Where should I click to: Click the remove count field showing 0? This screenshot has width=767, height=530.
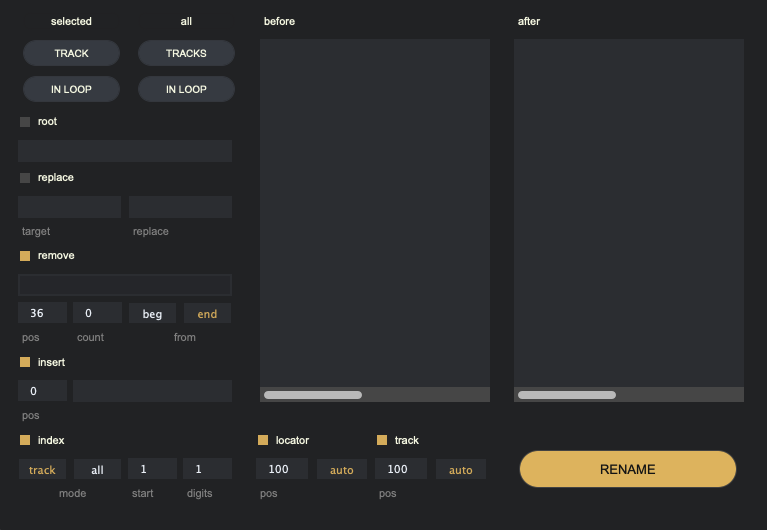pyautogui.click(x=97, y=313)
